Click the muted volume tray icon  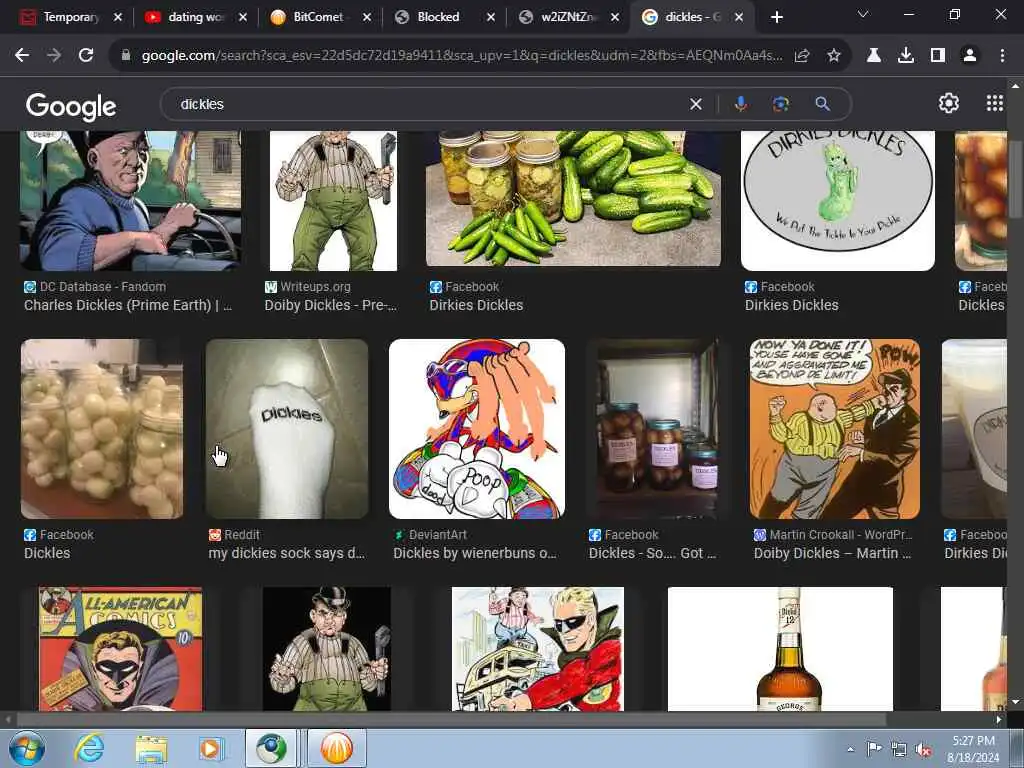click(x=923, y=749)
